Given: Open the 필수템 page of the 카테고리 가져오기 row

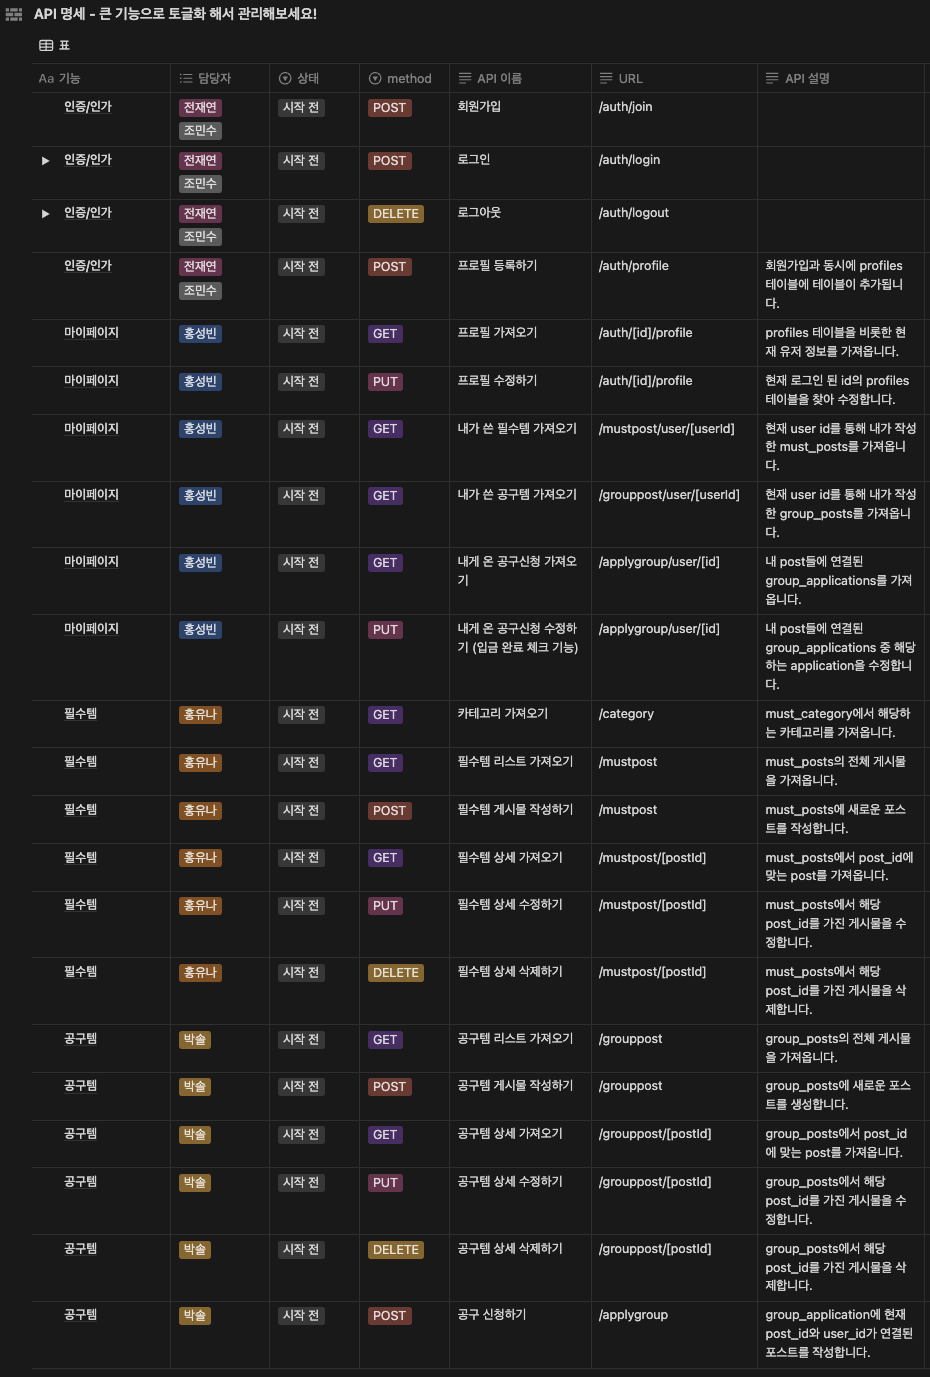Looking at the screenshot, I should click(80, 714).
